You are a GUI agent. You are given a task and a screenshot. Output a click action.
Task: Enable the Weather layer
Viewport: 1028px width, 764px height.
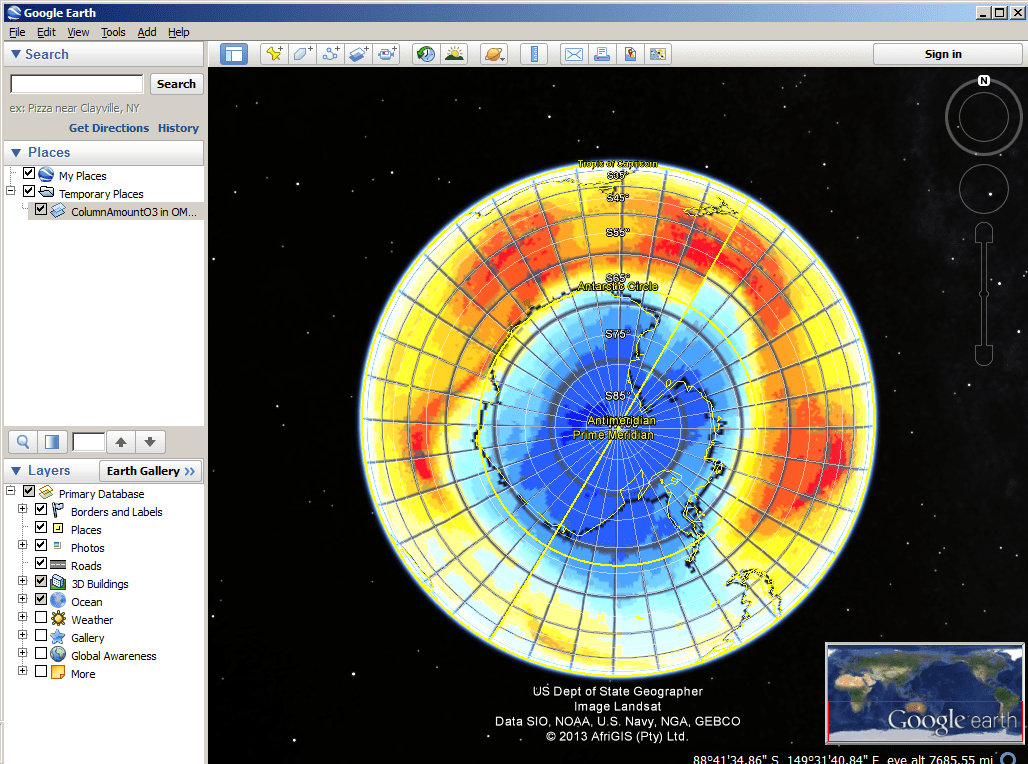42,619
